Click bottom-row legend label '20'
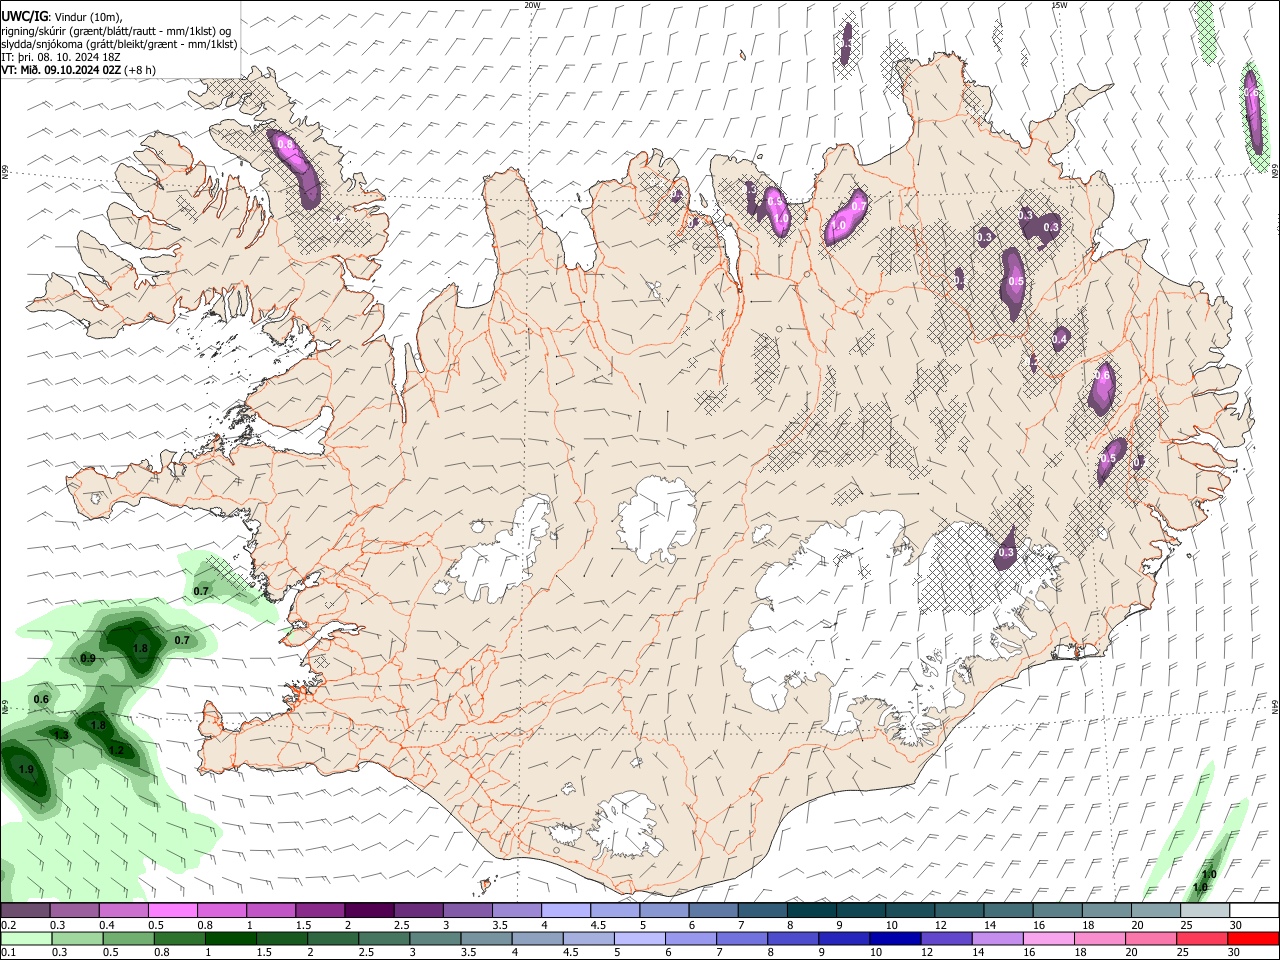1280x960 pixels. pyautogui.click(x=1132, y=953)
